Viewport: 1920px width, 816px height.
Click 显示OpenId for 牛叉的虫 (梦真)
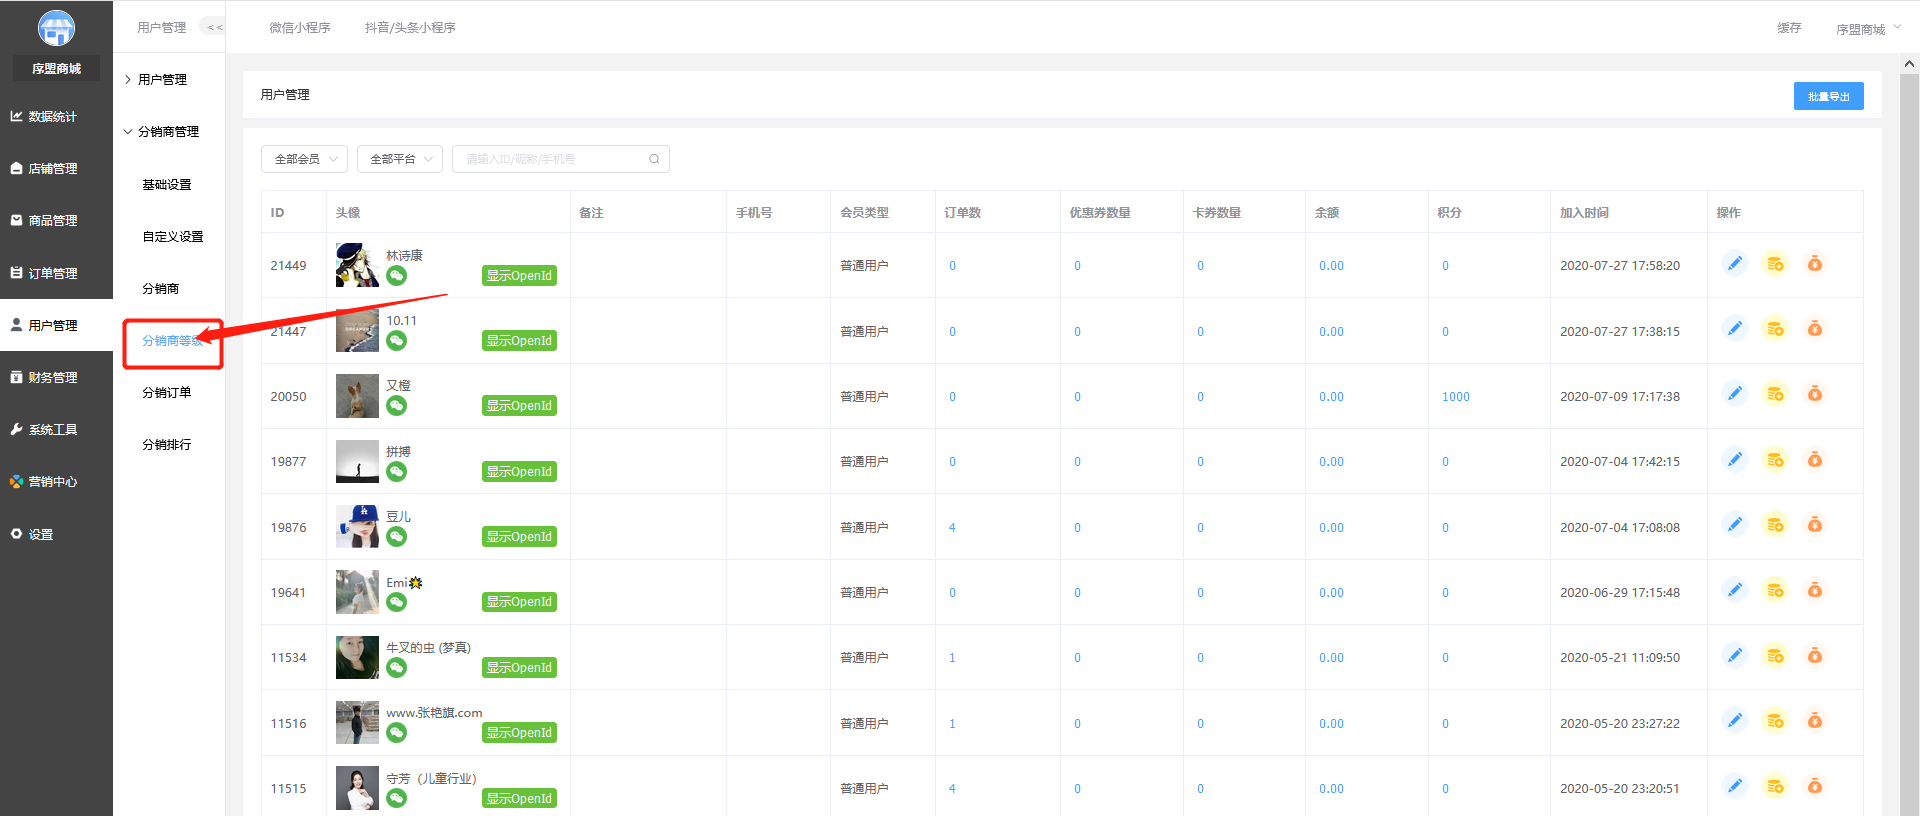pos(519,668)
